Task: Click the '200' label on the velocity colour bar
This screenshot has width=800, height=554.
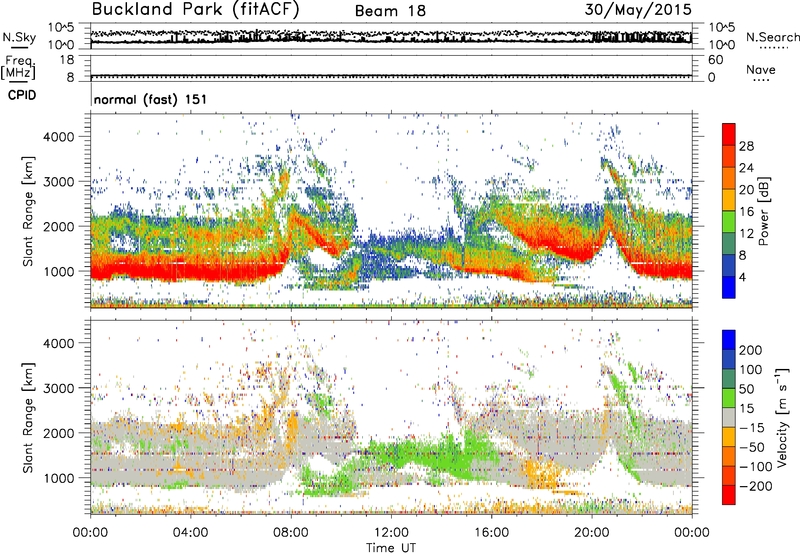Action: [x=751, y=350]
